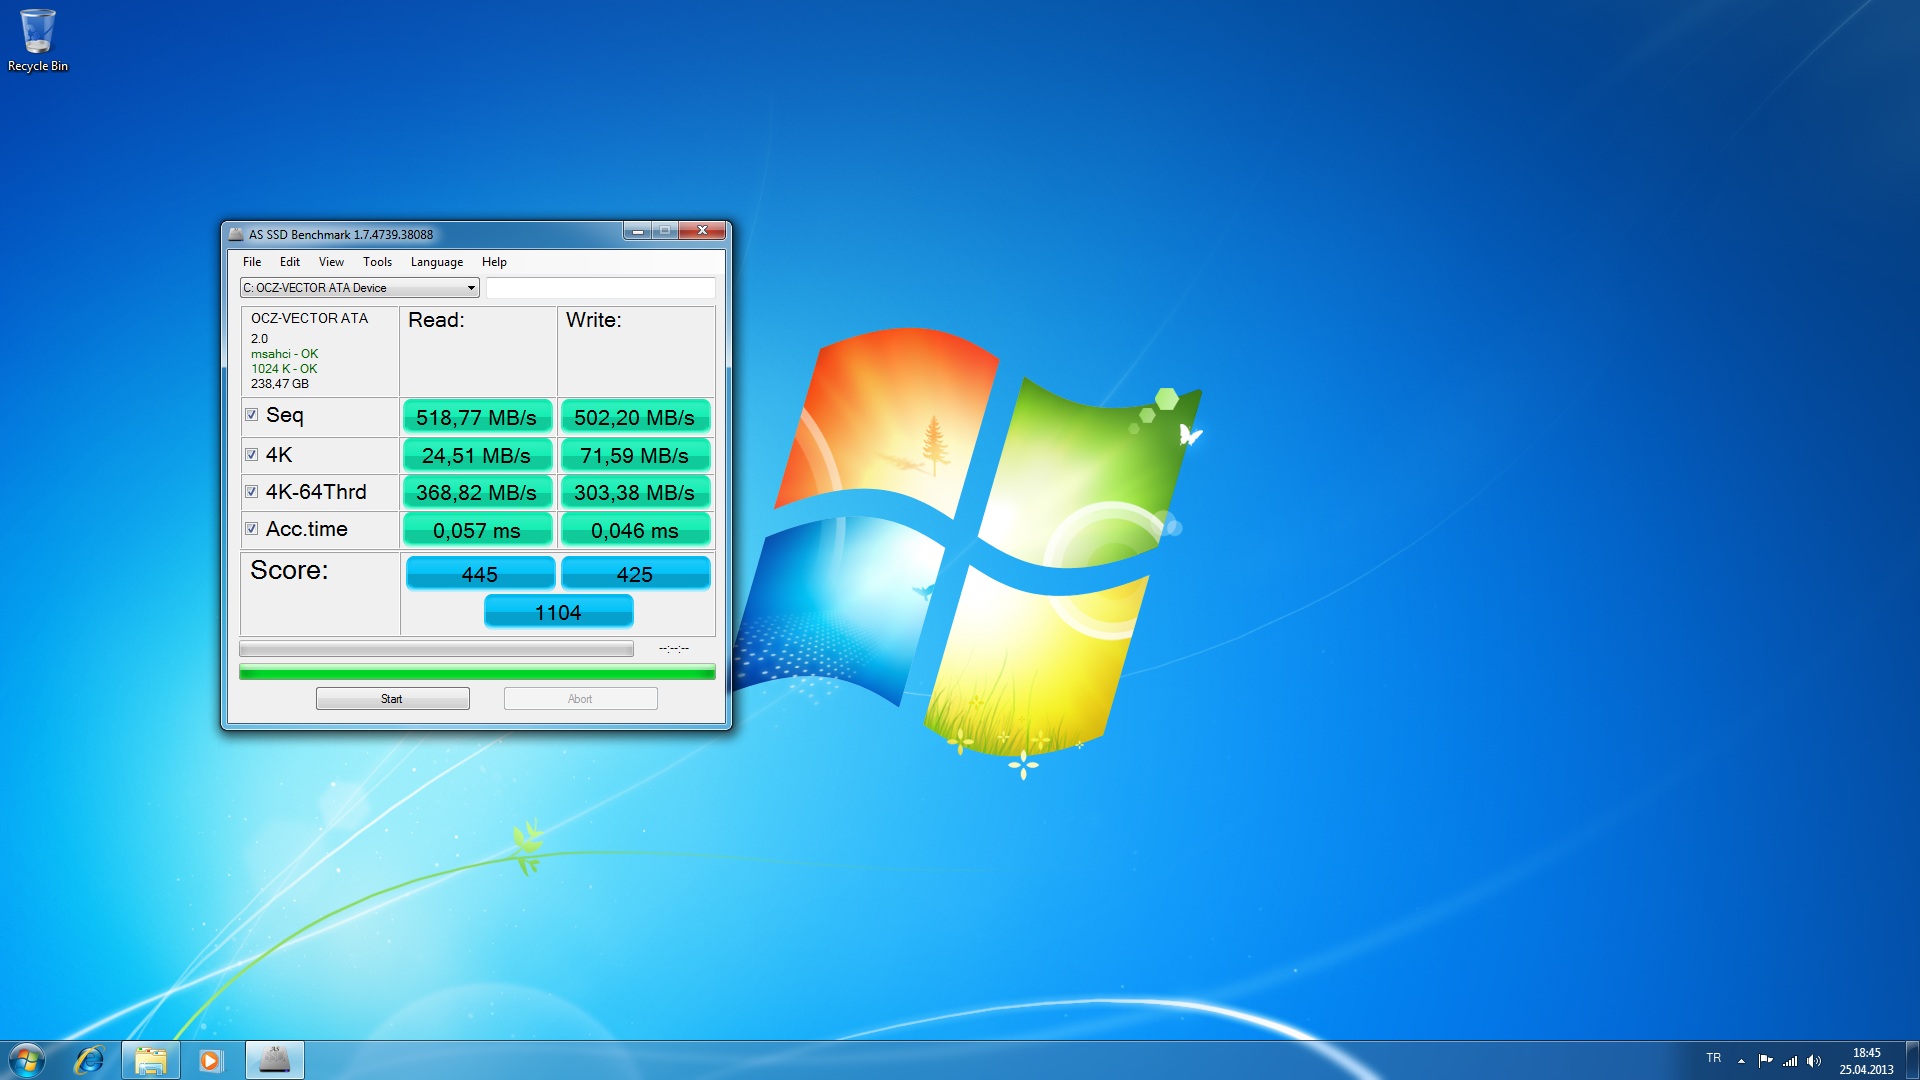
Task: Click the Start benchmark button
Action: [393, 699]
